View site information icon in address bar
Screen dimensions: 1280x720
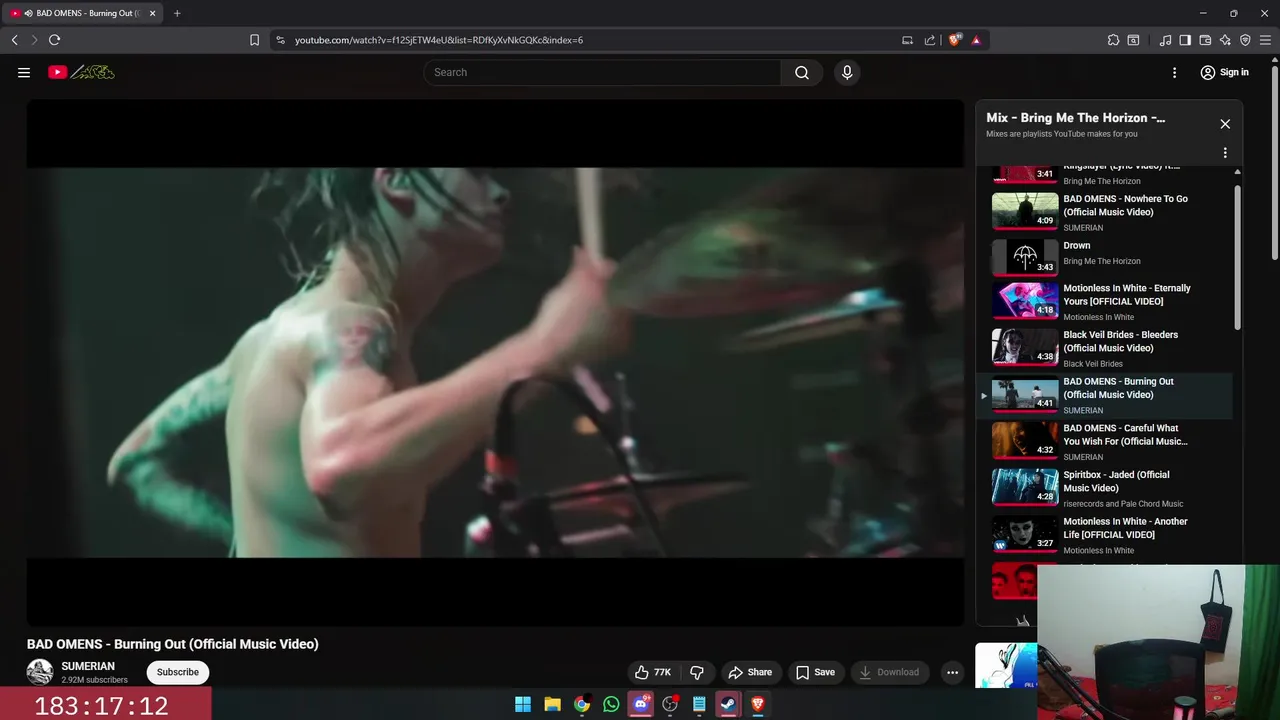(x=281, y=40)
